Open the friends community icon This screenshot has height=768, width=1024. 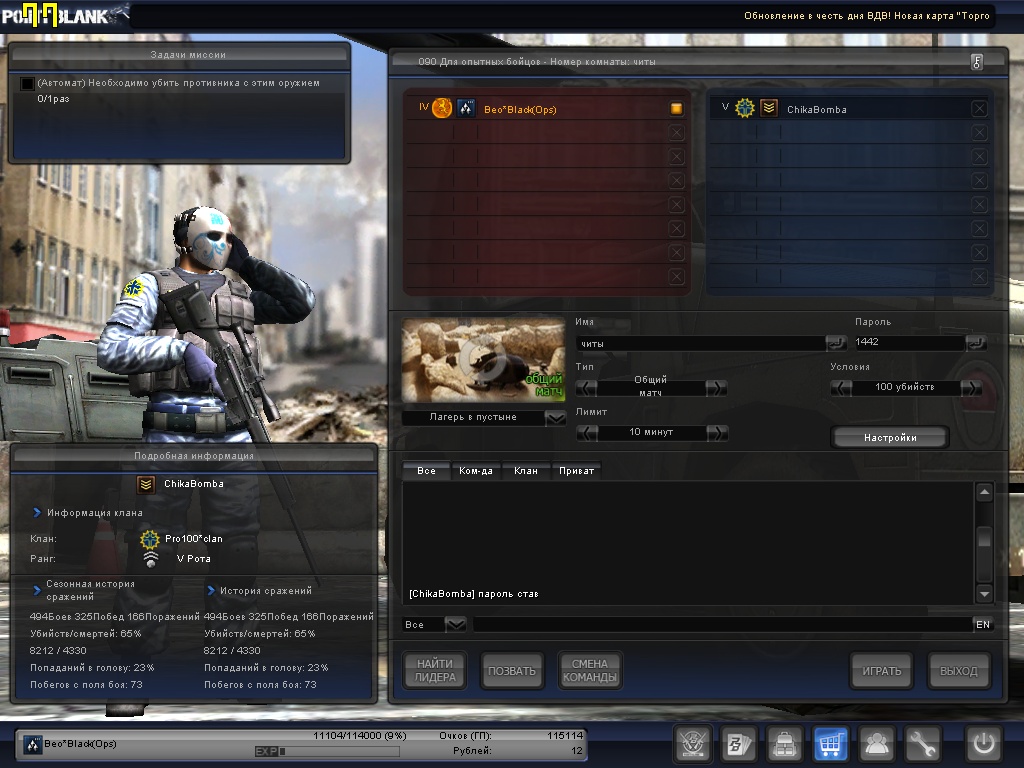[877, 745]
